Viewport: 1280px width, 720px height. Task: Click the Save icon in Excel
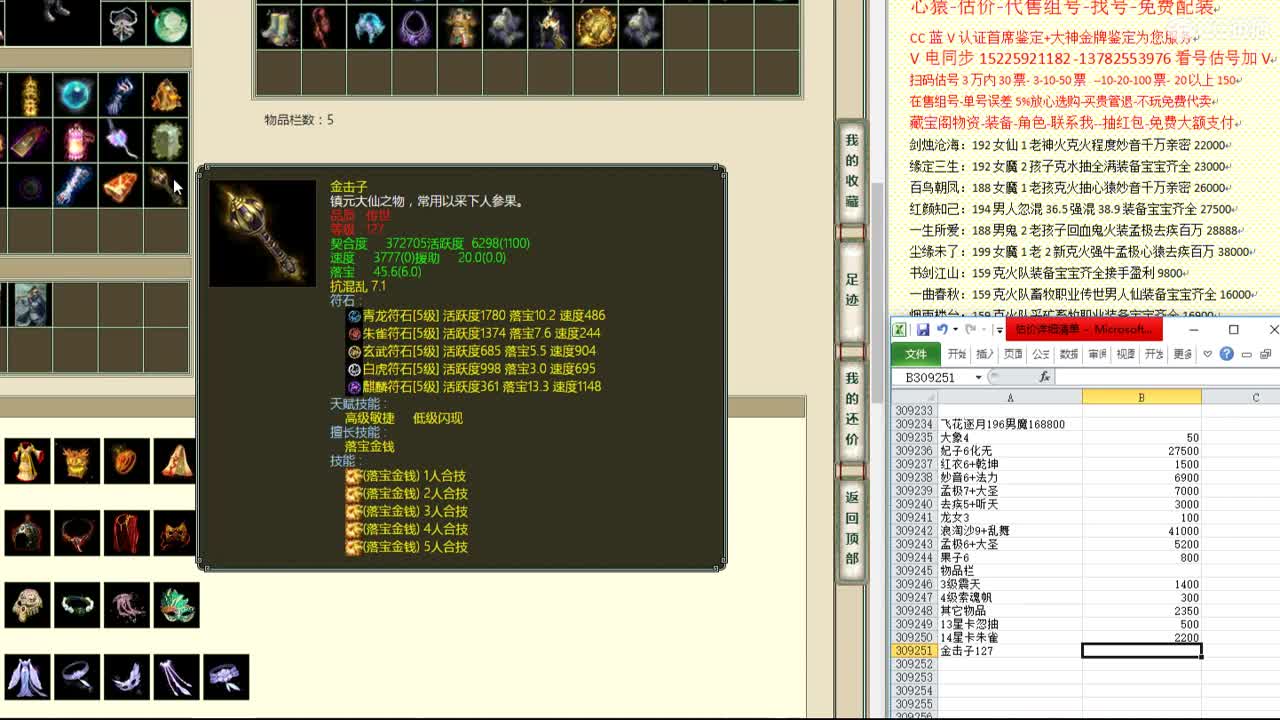pyautogui.click(x=924, y=329)
